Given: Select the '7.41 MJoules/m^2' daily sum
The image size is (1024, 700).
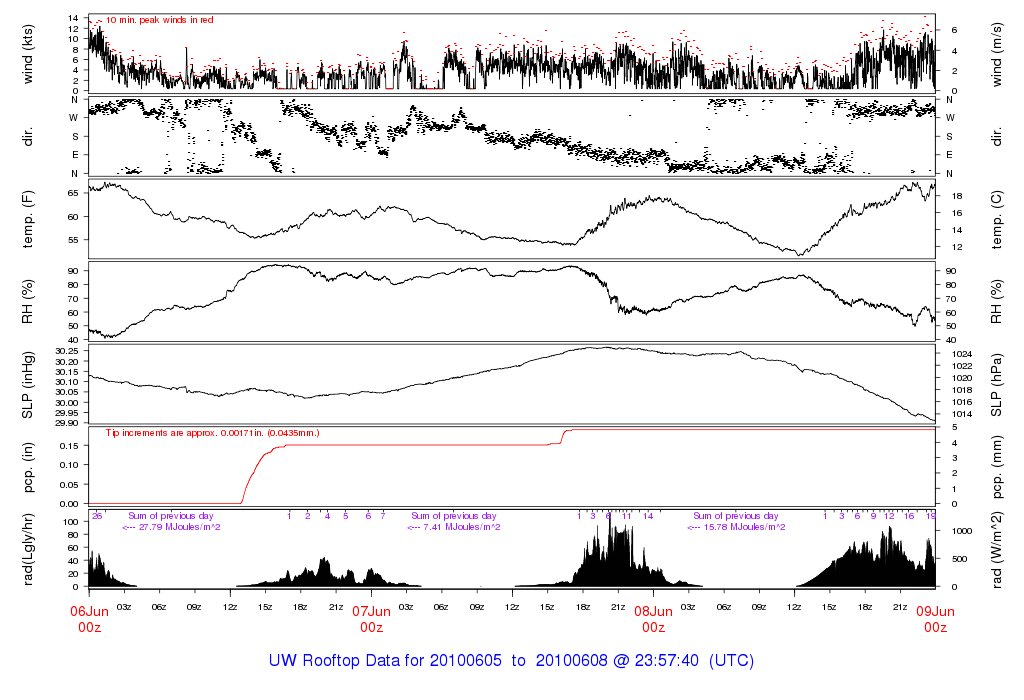Looking at the screenshot, I should pyautogui.click(x=462, y=527).
